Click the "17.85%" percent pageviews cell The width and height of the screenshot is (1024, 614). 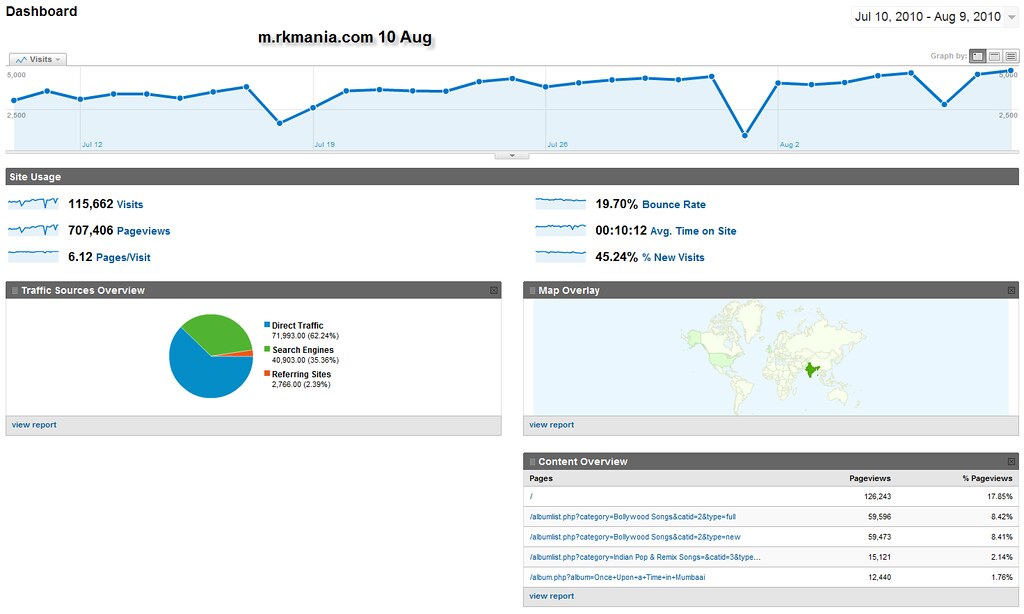coord(1000,496)
